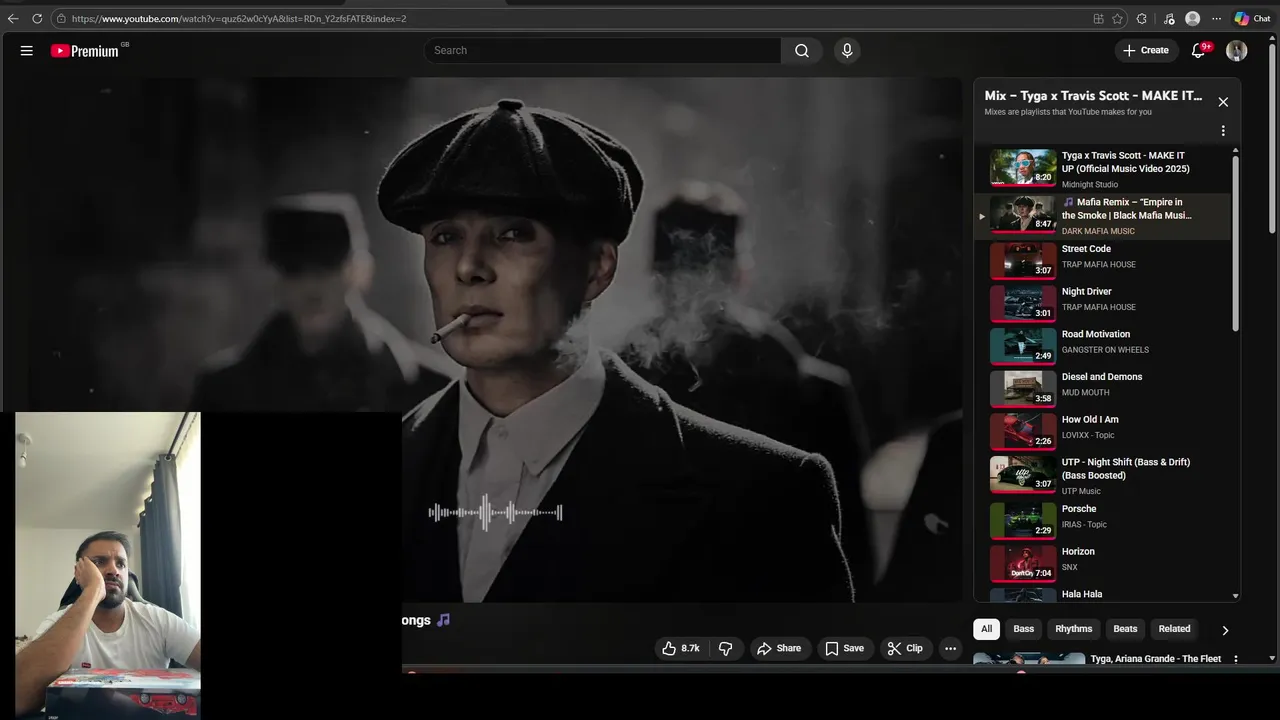Play UTP - Night Shift thumbnail
Image resolution: width=1280 pixels, height=720 pixels.
coord(1023,475)
